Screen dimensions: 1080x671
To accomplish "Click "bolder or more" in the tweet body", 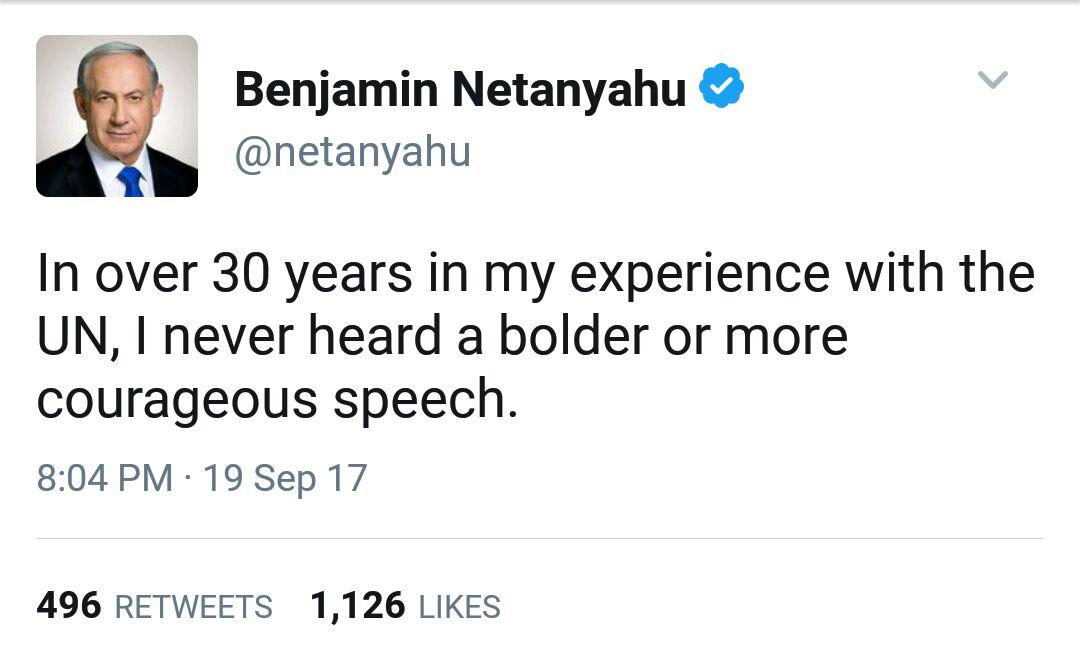I will click(672, 337).
